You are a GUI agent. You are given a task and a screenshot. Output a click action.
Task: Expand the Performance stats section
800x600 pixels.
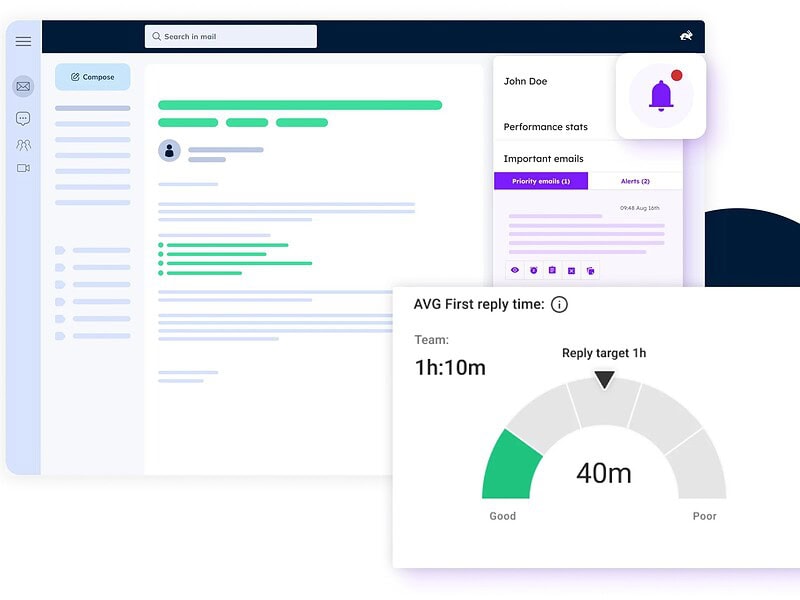(545, 127)
